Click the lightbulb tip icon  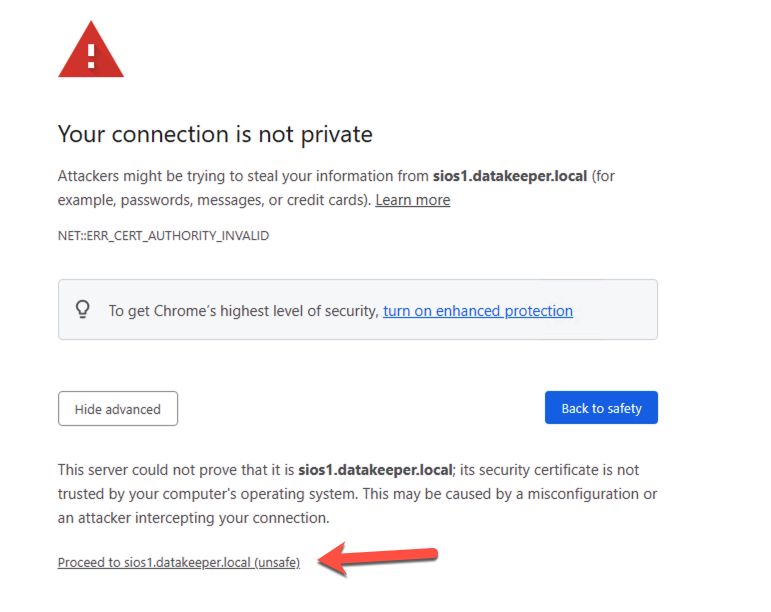(x=83, y=309)
